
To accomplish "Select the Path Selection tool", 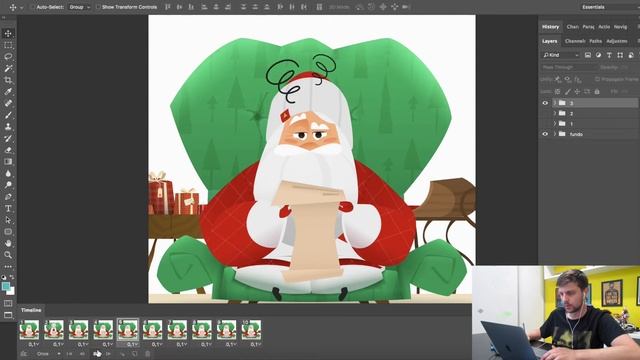I will click(x=8, y=220).
